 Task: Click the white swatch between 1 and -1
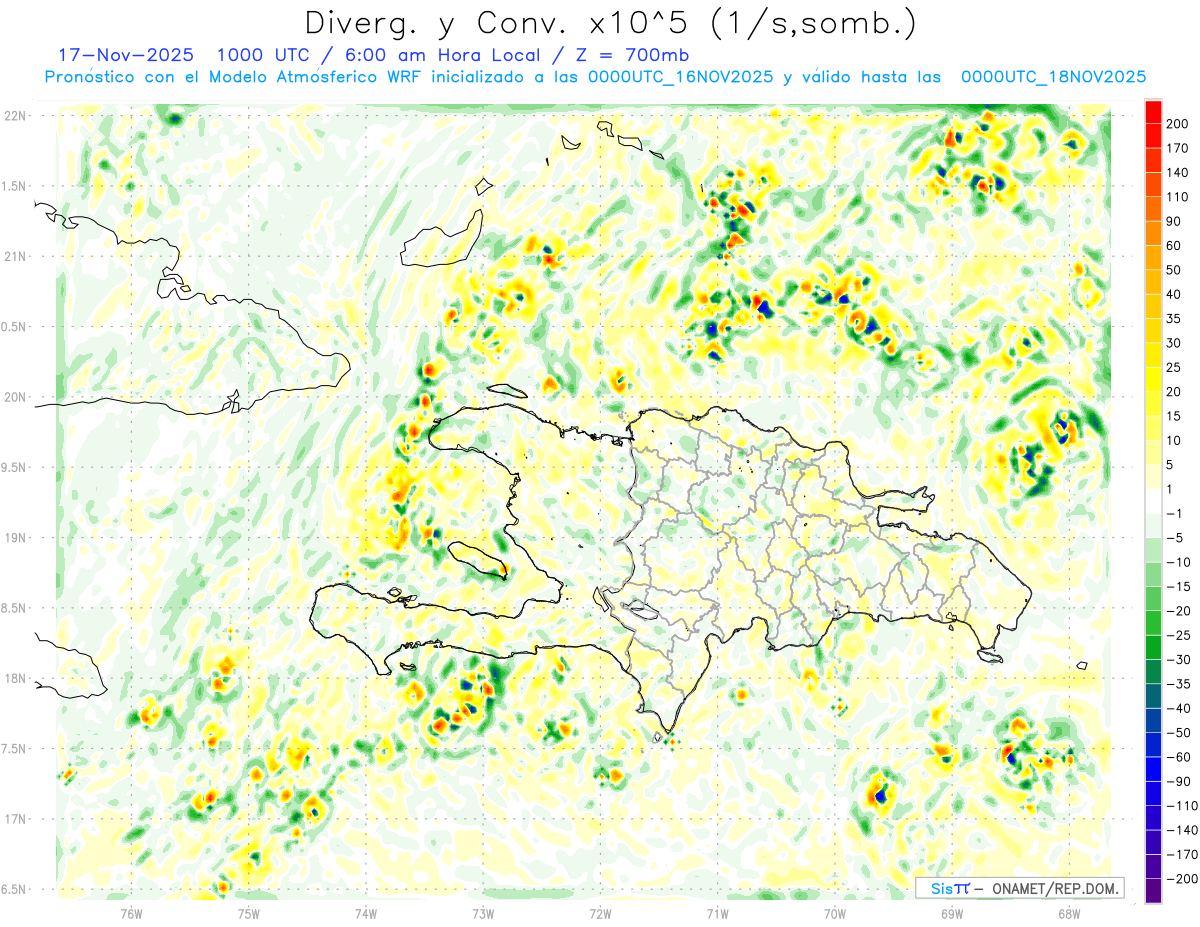pos(1153,501)
